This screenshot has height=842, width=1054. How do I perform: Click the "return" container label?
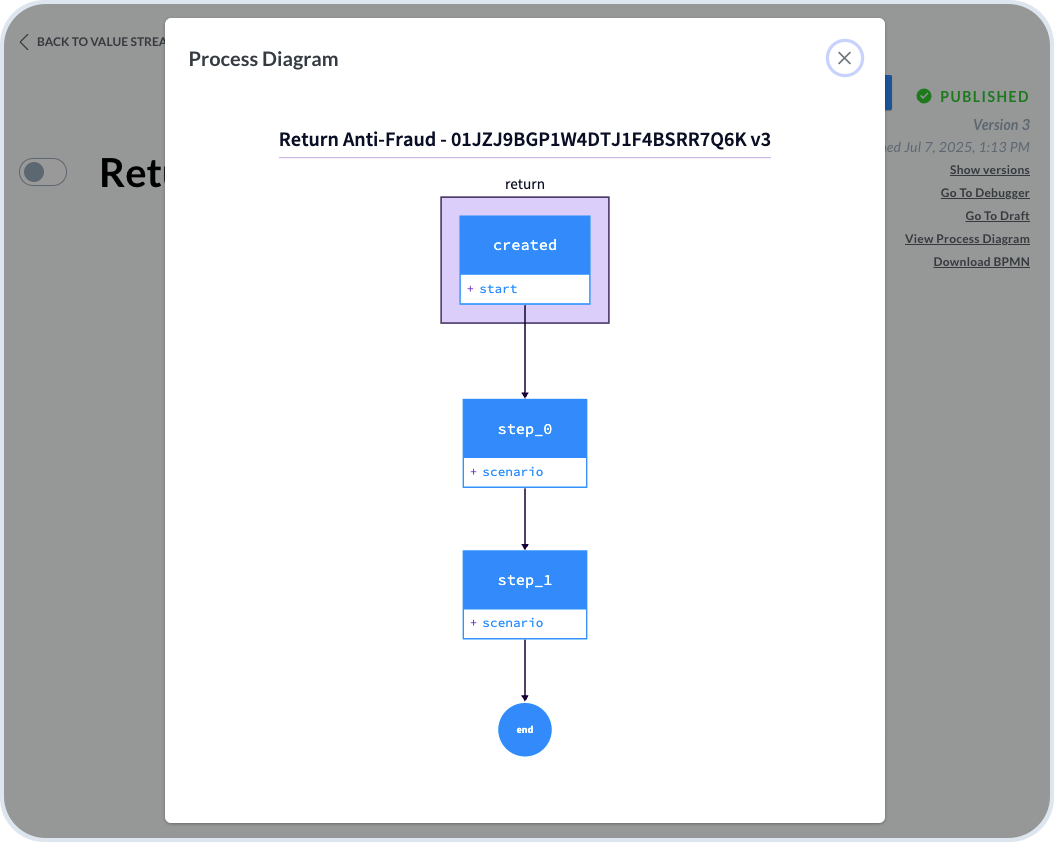click(524, 184)
